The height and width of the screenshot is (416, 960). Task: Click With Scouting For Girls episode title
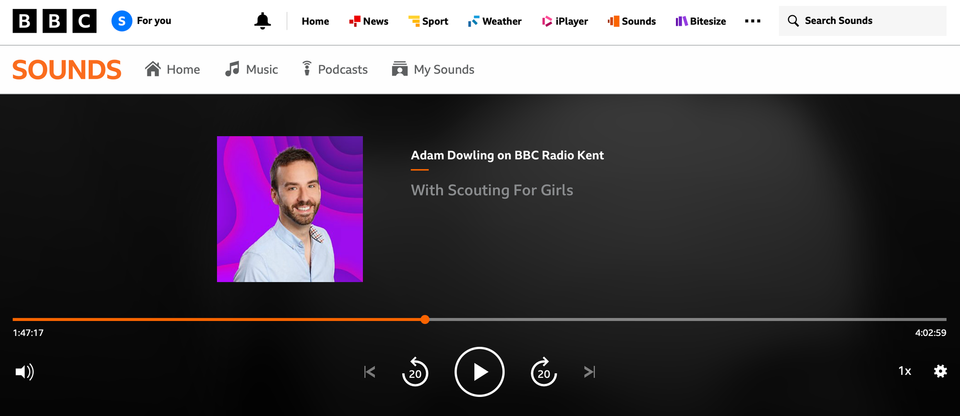click(x=492, y=190)
